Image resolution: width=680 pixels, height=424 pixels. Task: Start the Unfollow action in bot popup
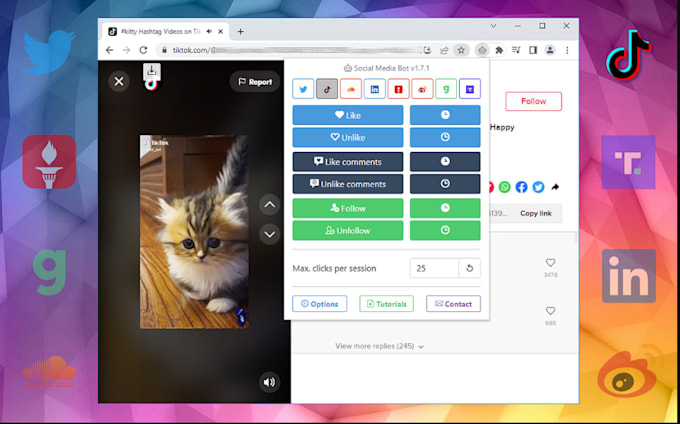[348, 230]
